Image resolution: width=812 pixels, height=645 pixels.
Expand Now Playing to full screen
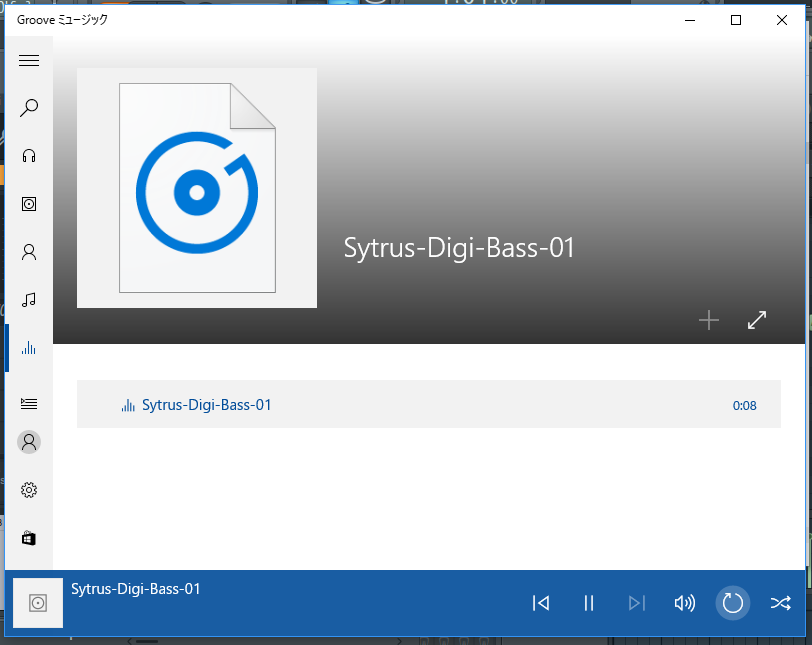coord(757,320)
